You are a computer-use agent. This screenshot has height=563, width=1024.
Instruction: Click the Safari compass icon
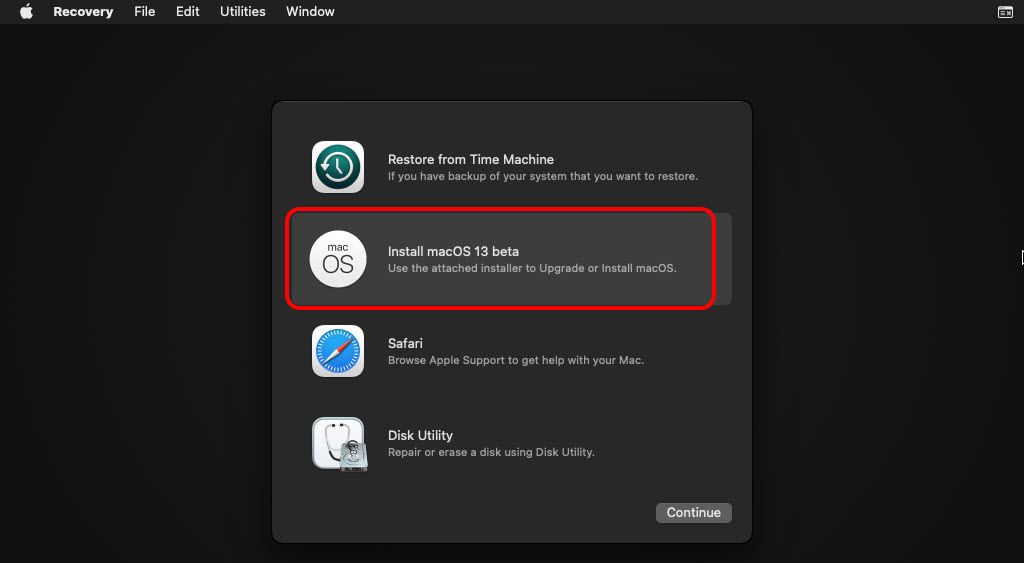coord(338,351)
